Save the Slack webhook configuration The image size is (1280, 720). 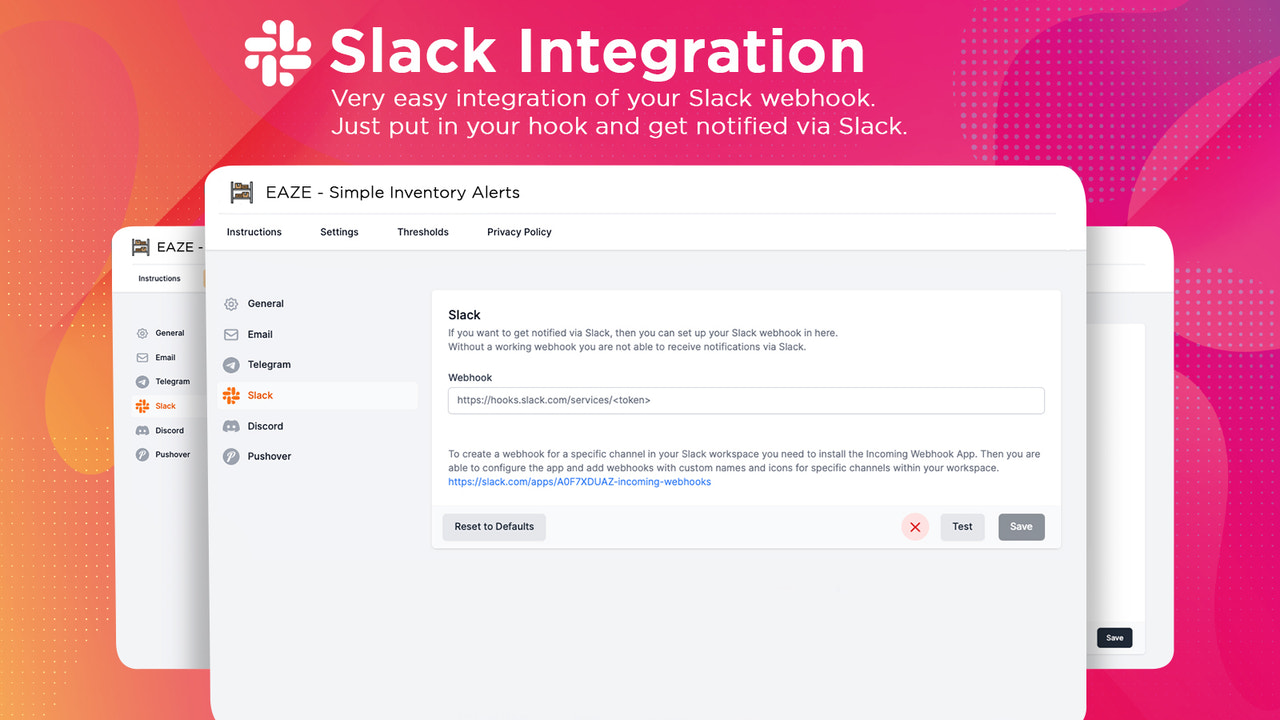tap(1020, 526)
